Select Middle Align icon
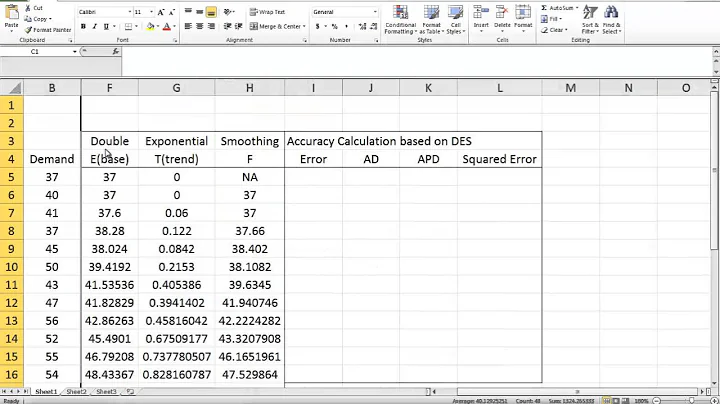The width and height of the screenshot is (720, 404). coord(199,12)
